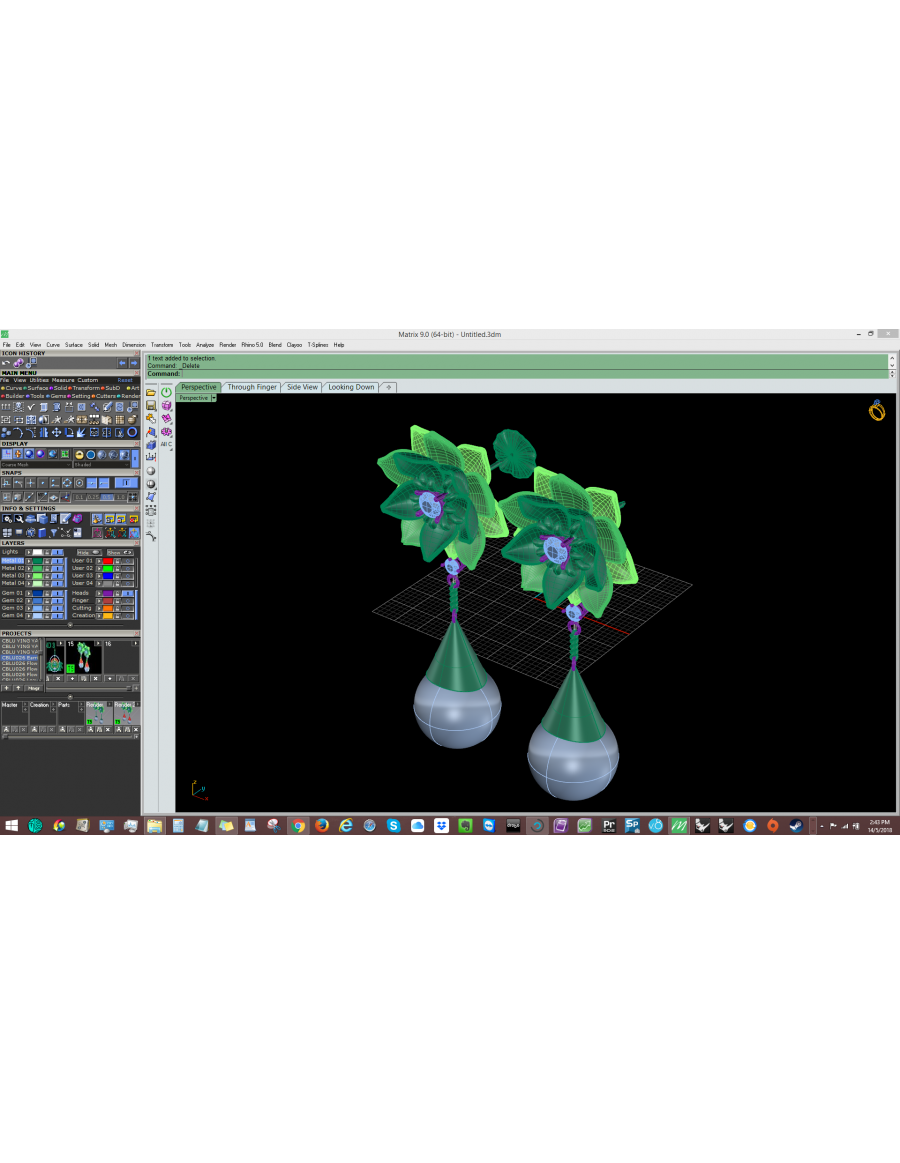The image size is (900, 1163).
Task: Select the pencil edit tool icon
Action: [x=108, y=407]
